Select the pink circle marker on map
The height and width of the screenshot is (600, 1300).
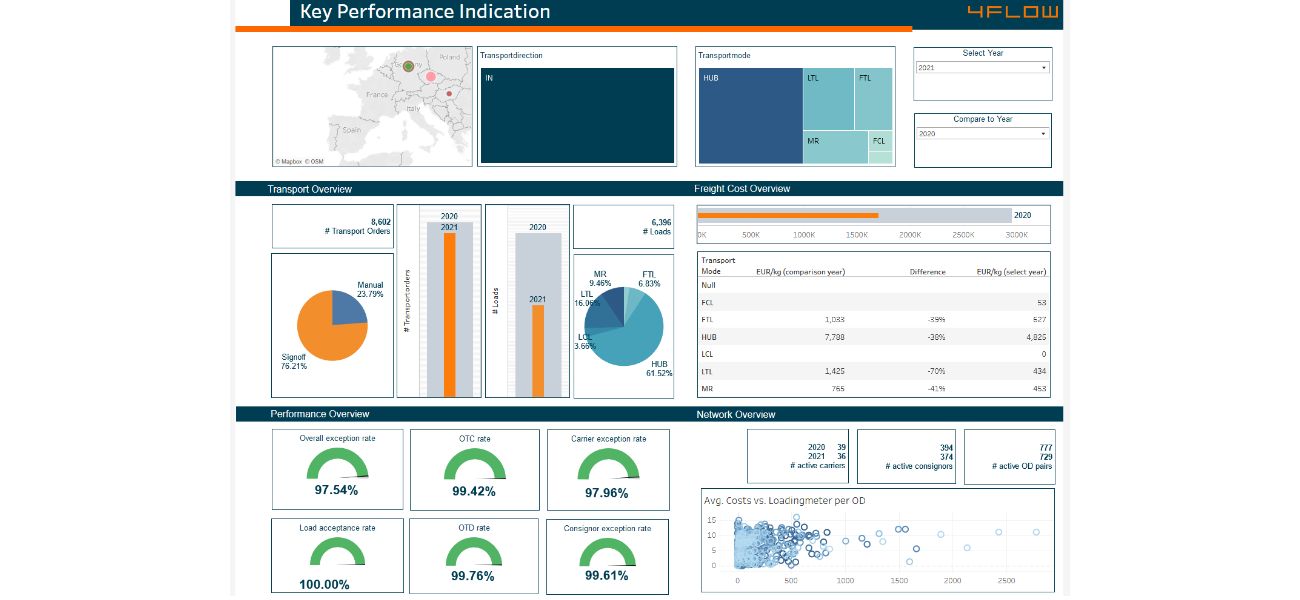tap(430, 76)
